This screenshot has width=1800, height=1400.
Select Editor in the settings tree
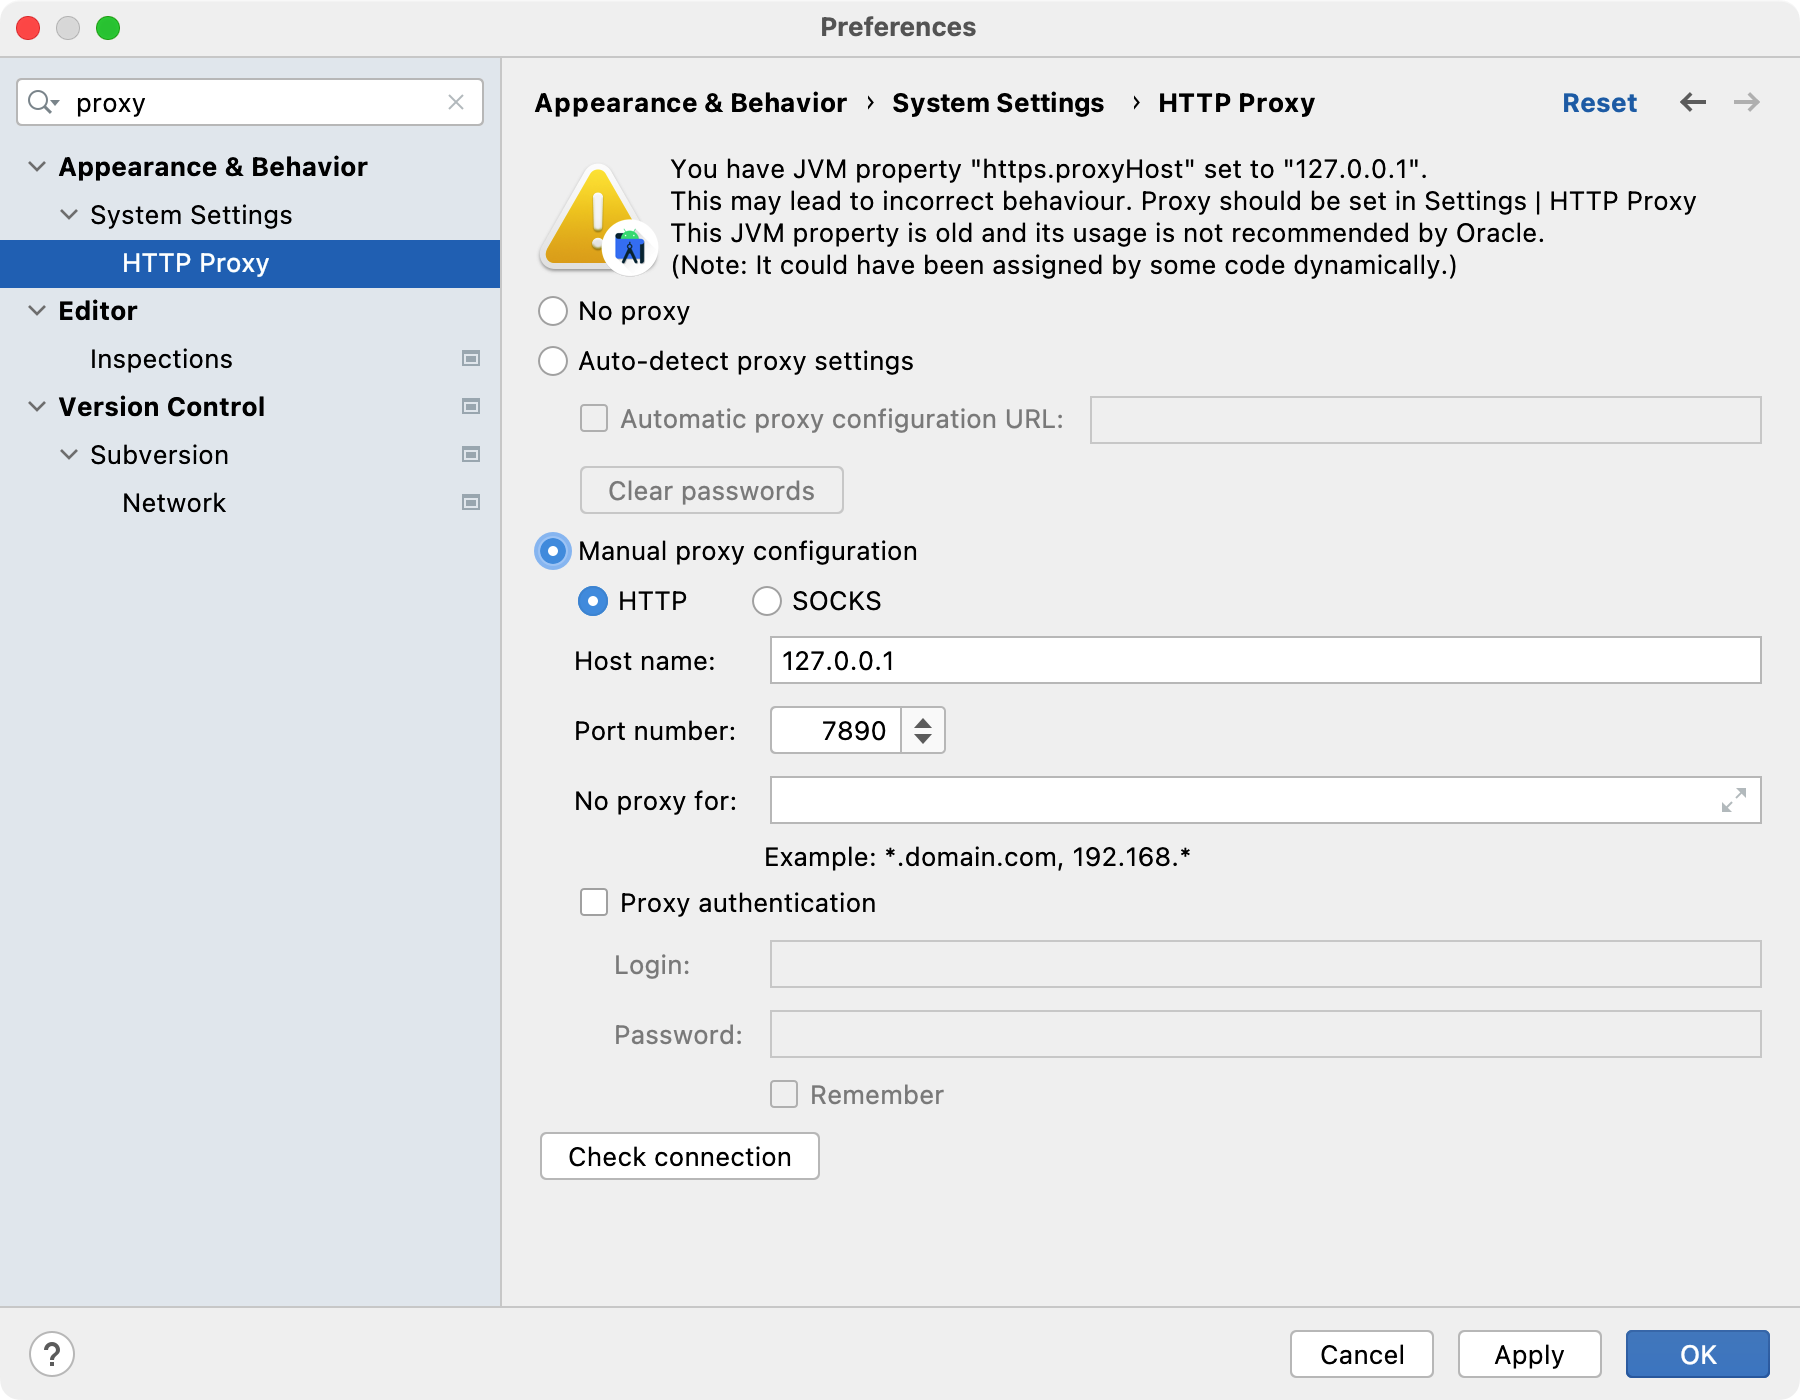point(97,311)
